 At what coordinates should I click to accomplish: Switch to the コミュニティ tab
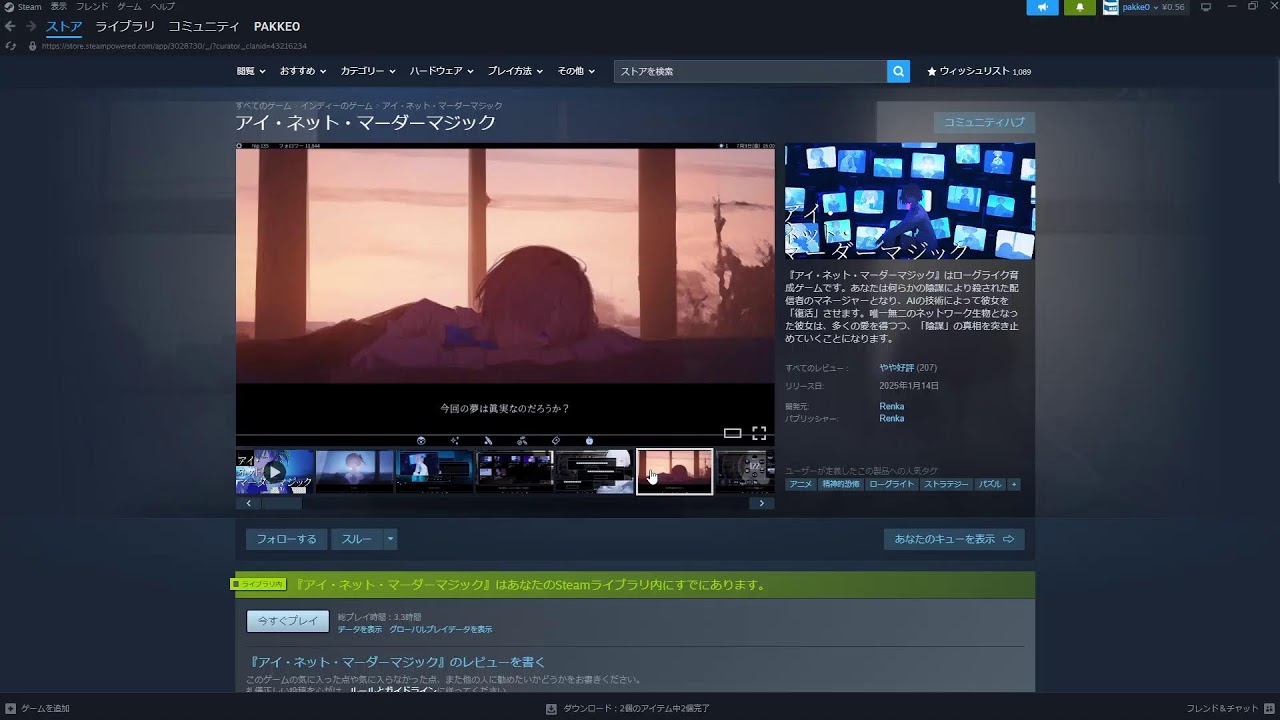point(204,26)
